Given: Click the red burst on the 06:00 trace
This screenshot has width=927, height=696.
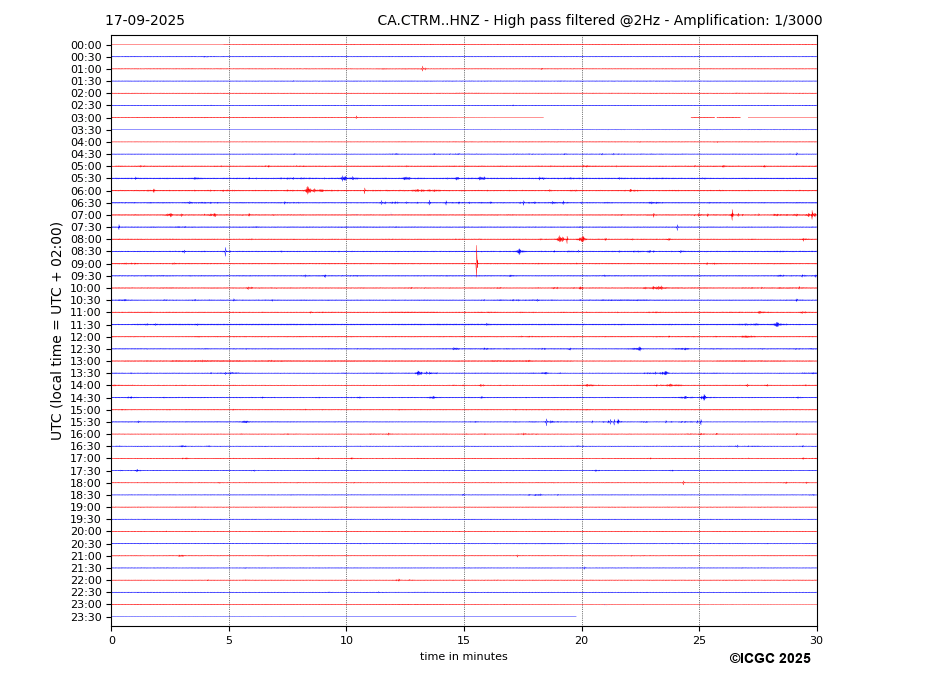Looking at the screenshot, I should 309,190.
